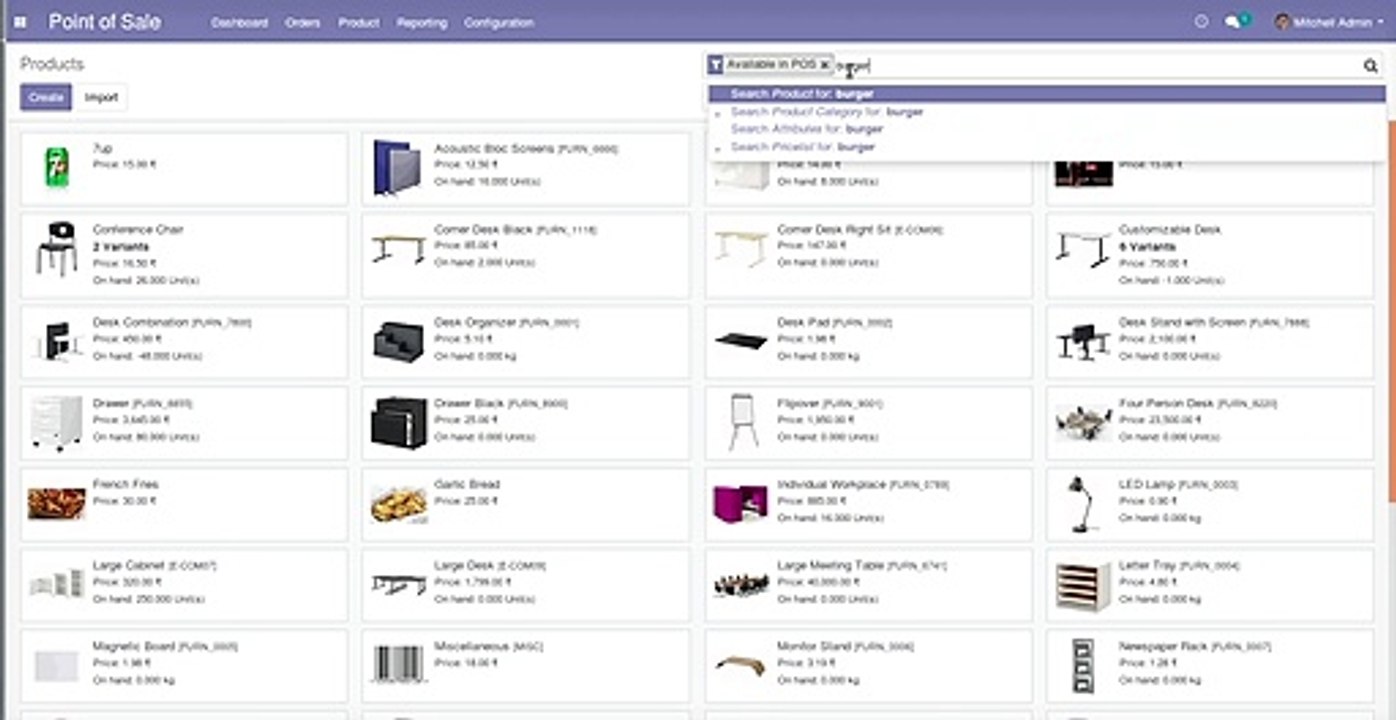The height and width of the screenshot is (720, 1396).
Task: Open the apps grid menu icon
Action: 20,21
